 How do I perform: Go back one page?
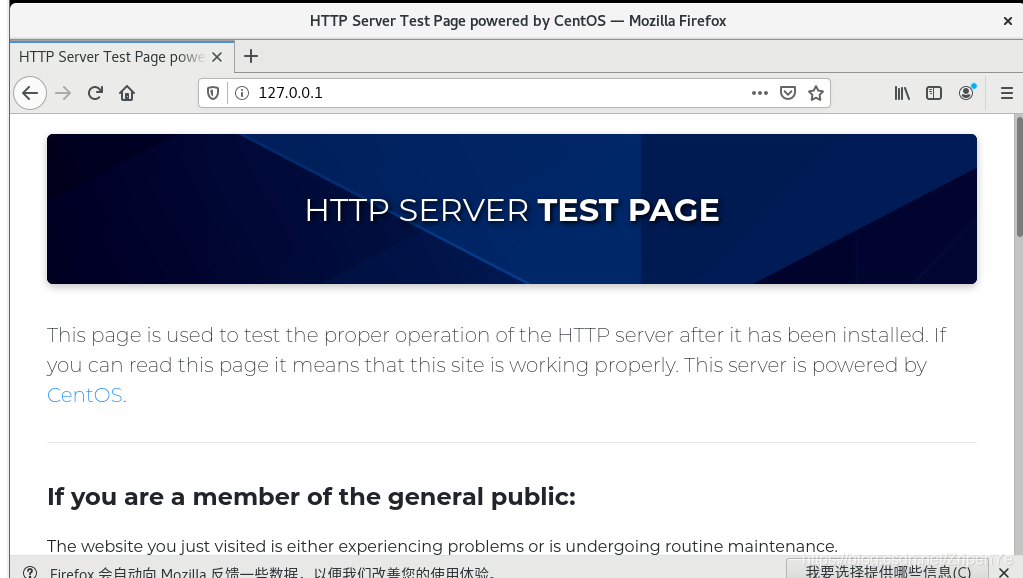coord(30,93)
